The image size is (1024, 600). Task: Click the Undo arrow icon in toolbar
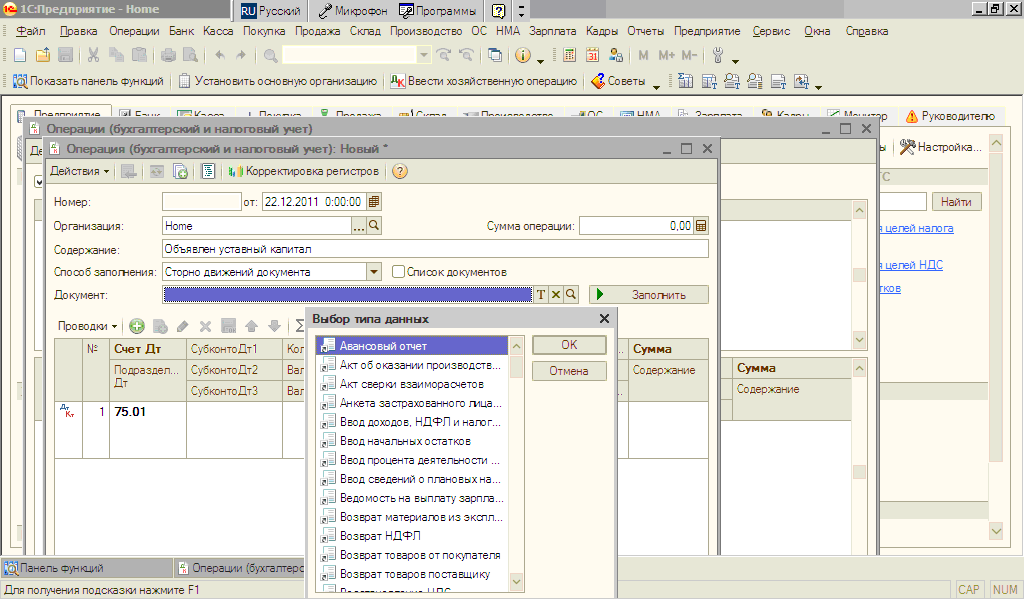220,55
